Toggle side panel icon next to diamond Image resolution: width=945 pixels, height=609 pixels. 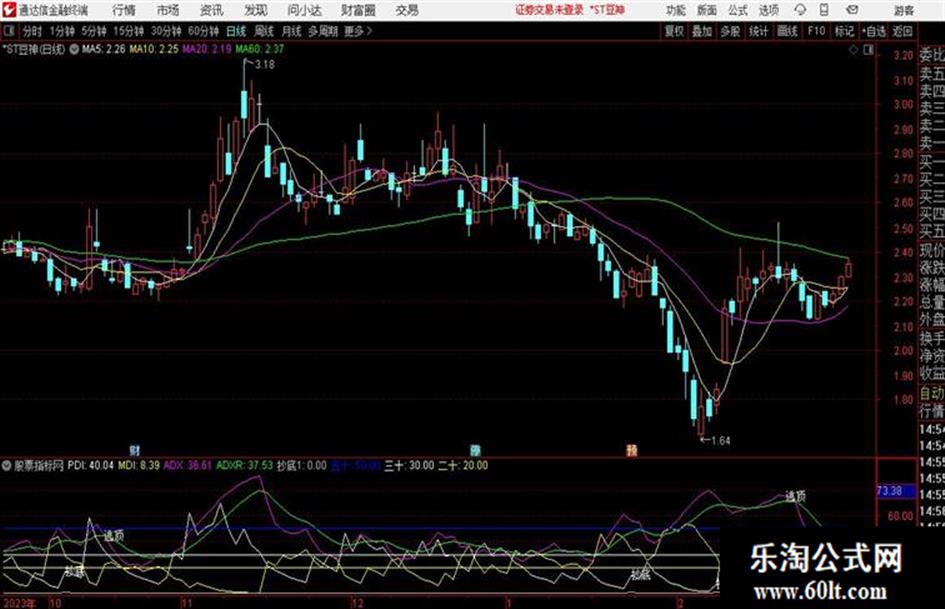pyautogui.click(x=868, y=50)
